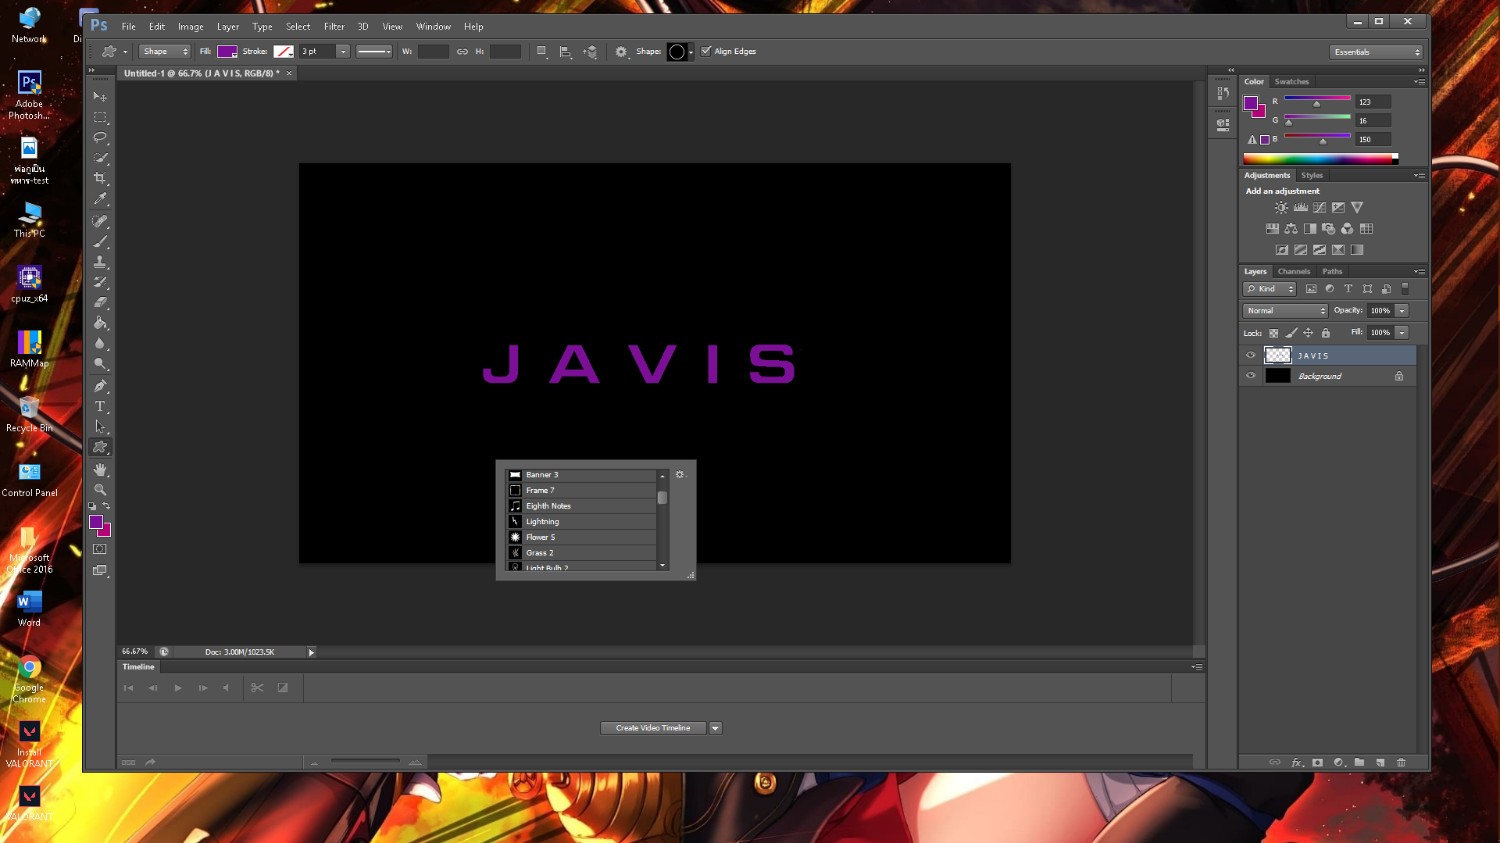The width and height of the screenshot is (1500, 843).
Task: Choose the Flower 5 shape
Action: [581, 537]
